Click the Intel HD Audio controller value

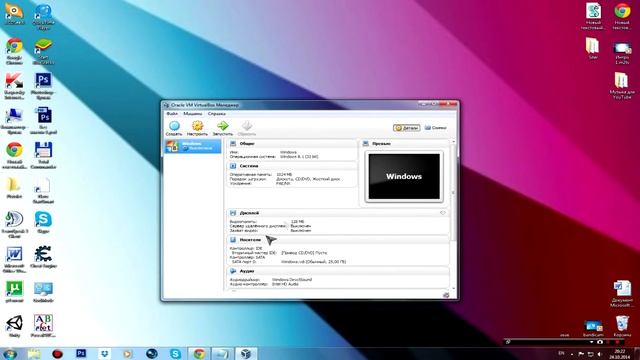pyautogui.click(x=285, y=284)
